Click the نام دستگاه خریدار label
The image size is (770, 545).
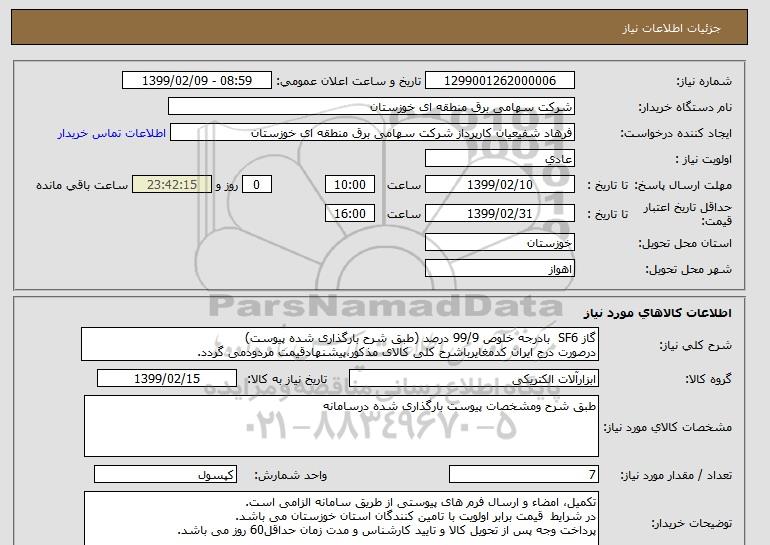[685, 107]
